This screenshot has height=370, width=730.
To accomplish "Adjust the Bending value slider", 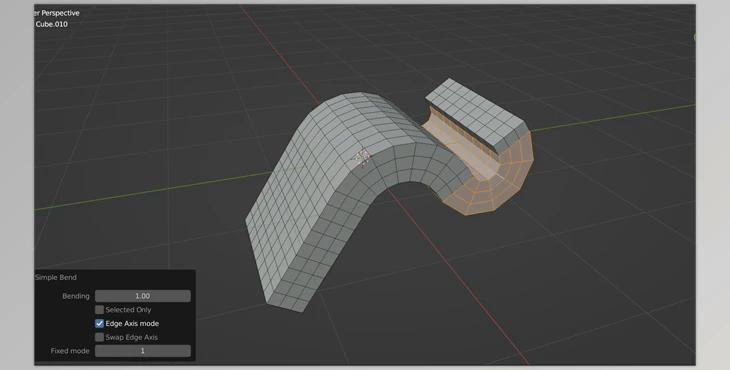I will coord(142,296).
